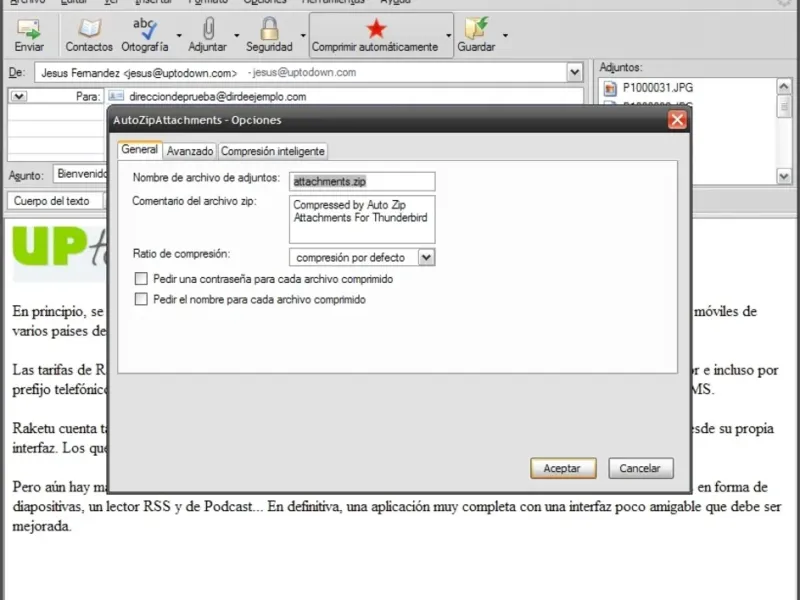Expand the De sender address dropdown
Viewport: 800px width, 600px height.
tap(574, 72)
